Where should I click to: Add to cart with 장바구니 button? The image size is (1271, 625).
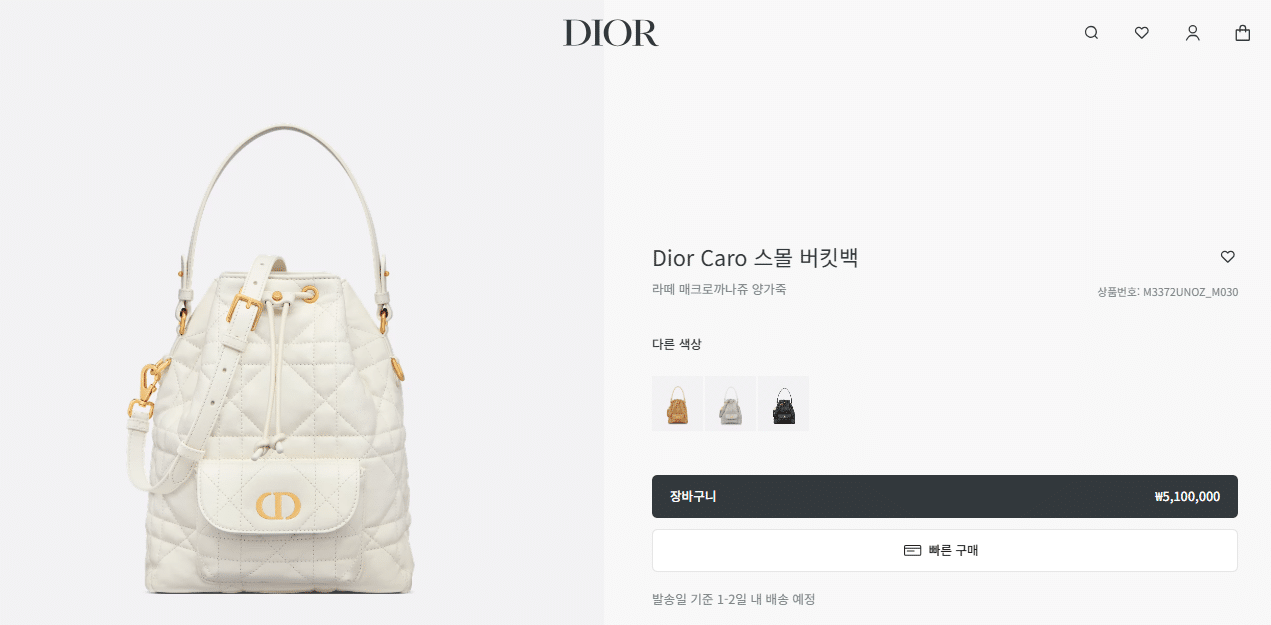pos(945,496)
